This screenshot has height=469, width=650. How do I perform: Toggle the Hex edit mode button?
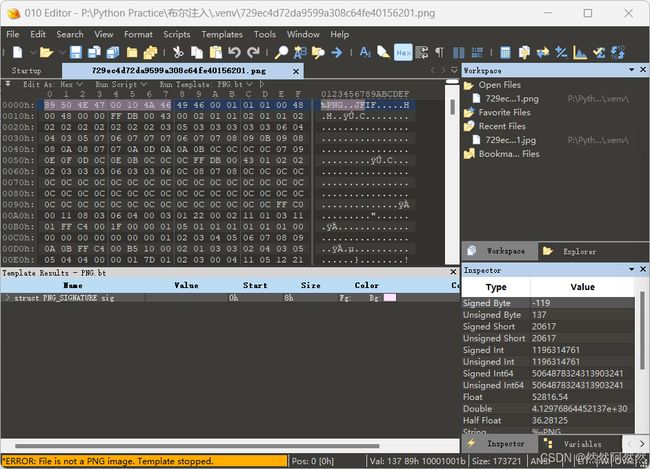pos(403,52)
